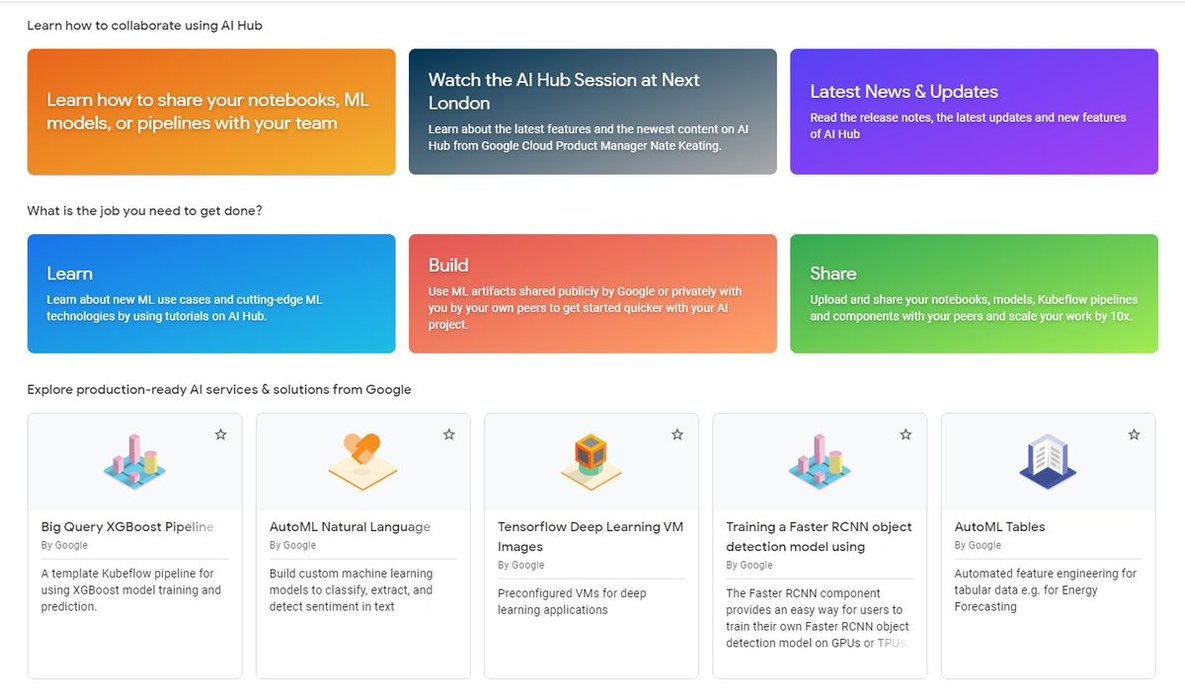This screenshot has width=1185, height=700.
Task: Select the blue Learn job card
Action: click(211, 294)
